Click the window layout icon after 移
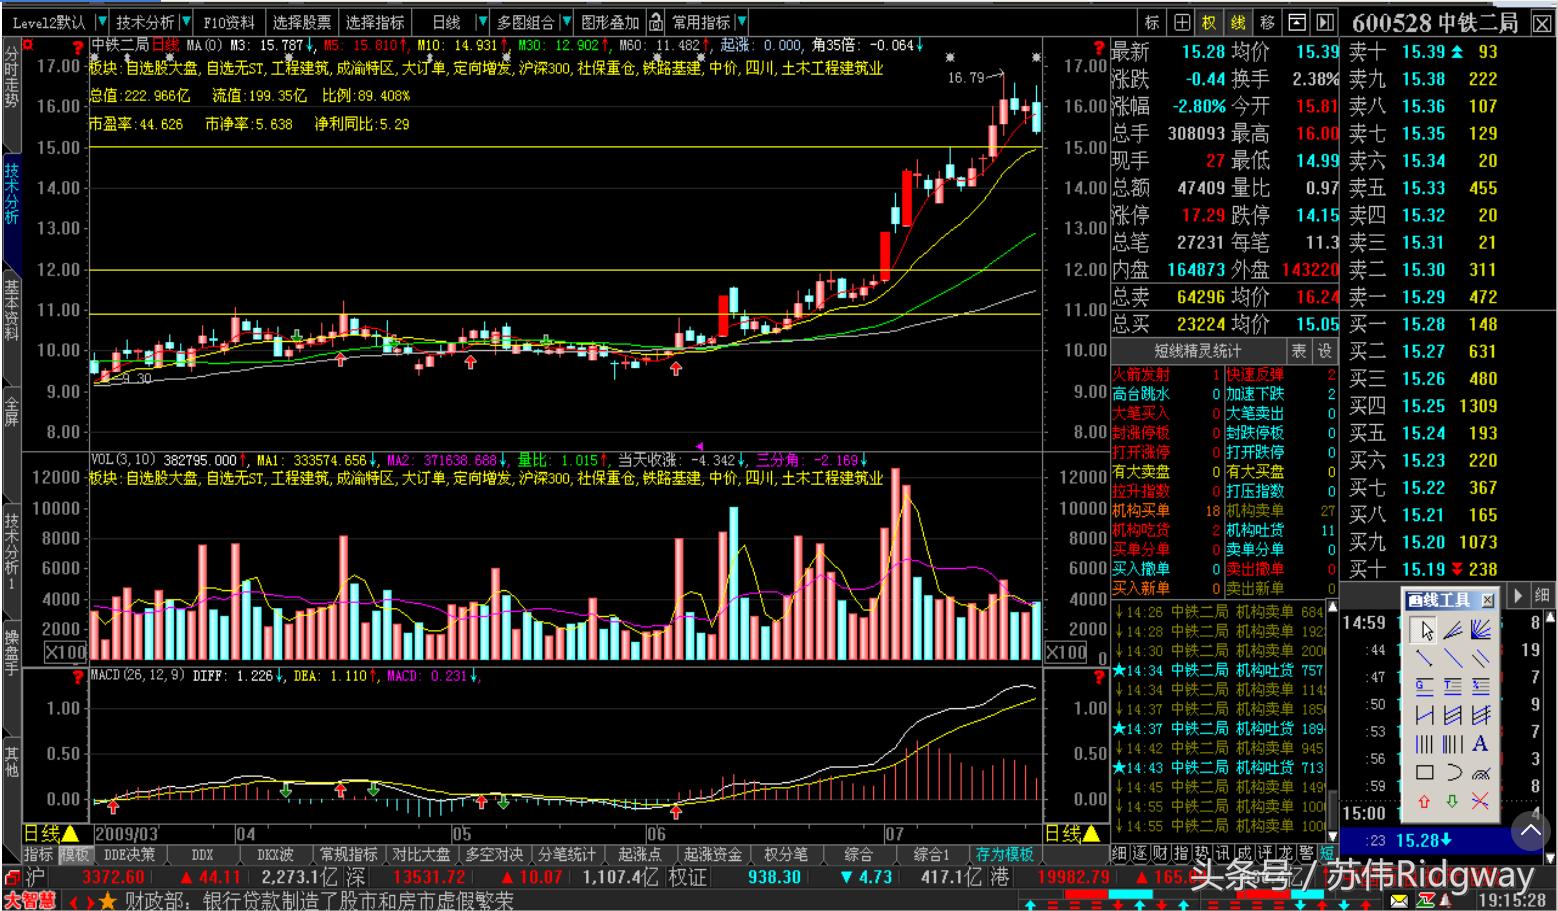The height and width of the screenshot is (911, 1558). pos(1297,22)
